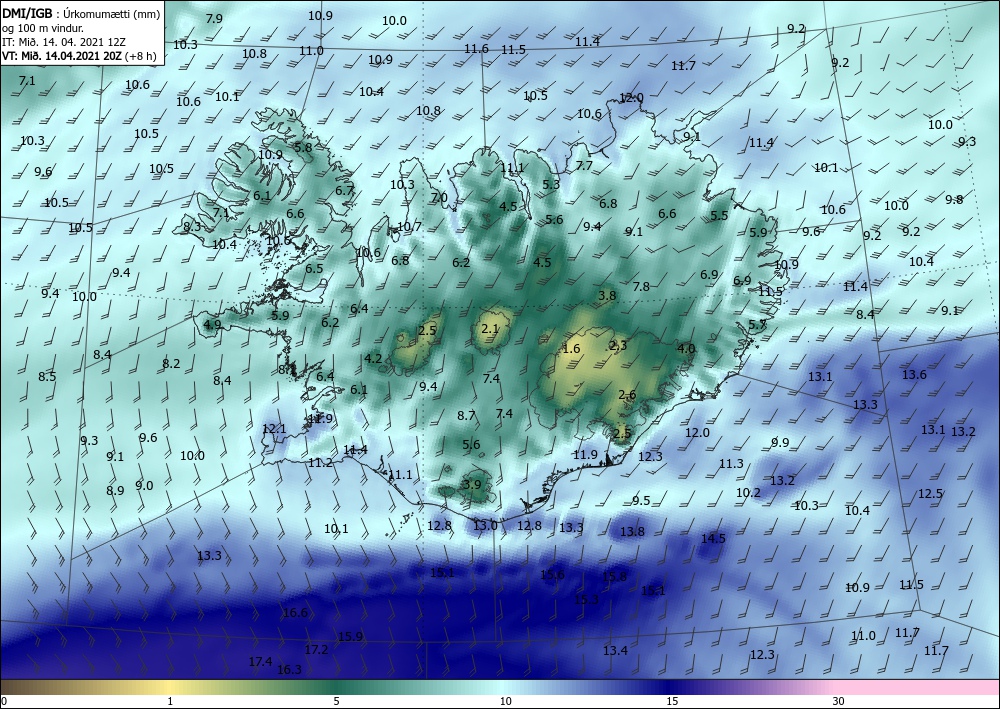Click the map value 13.0
Screen dimensions: 1000x709
485,525
